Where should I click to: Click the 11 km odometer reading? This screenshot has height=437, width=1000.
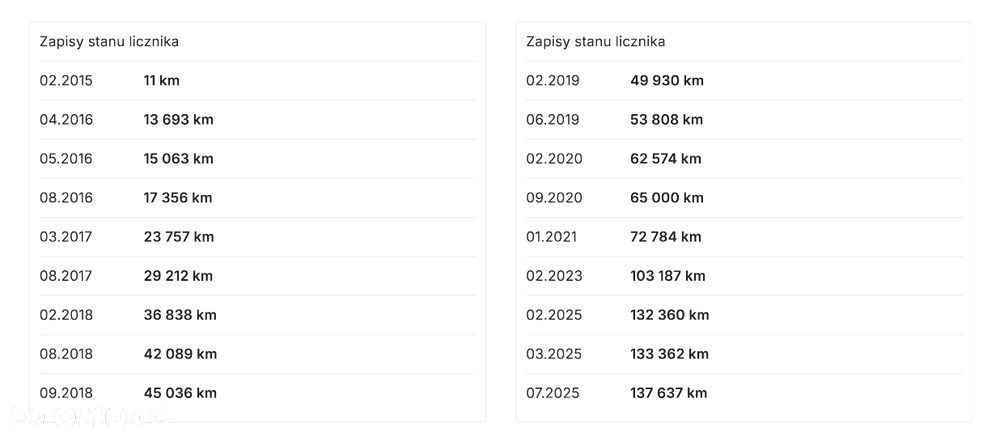point(161,81)
